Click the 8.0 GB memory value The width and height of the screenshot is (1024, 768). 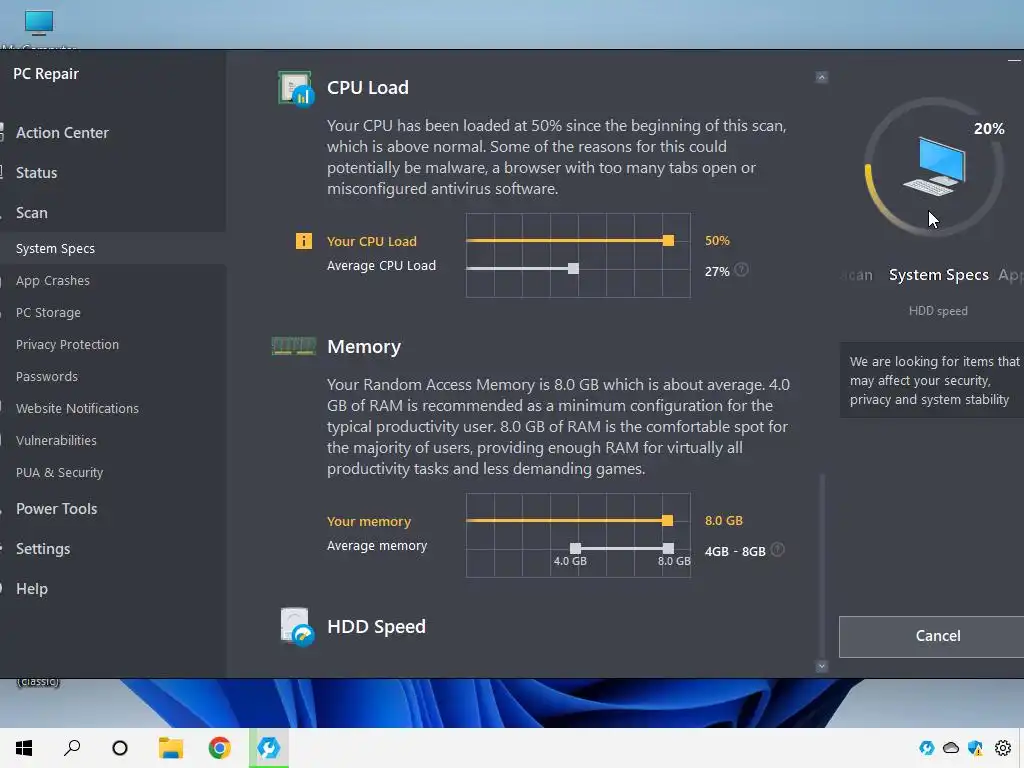(x=724, y=520)
